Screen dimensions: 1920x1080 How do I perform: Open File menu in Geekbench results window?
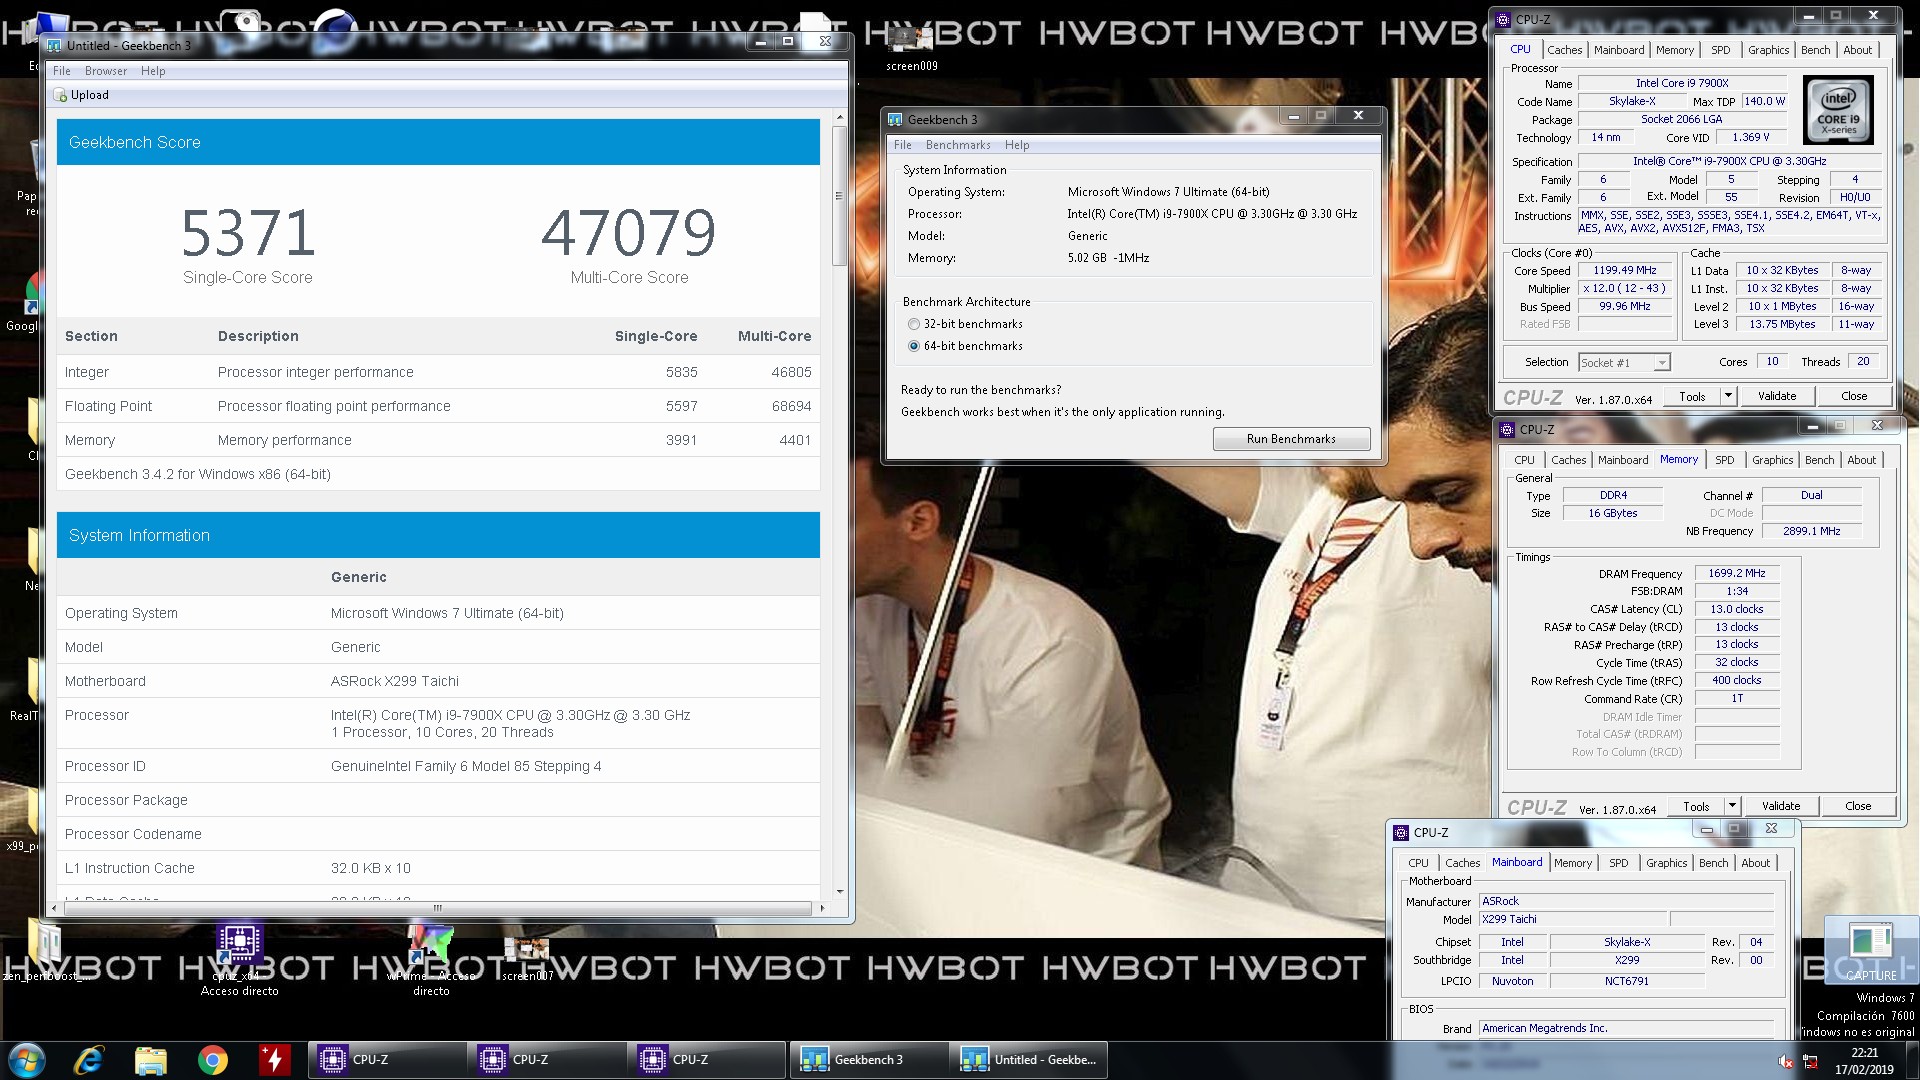[61, 71]
